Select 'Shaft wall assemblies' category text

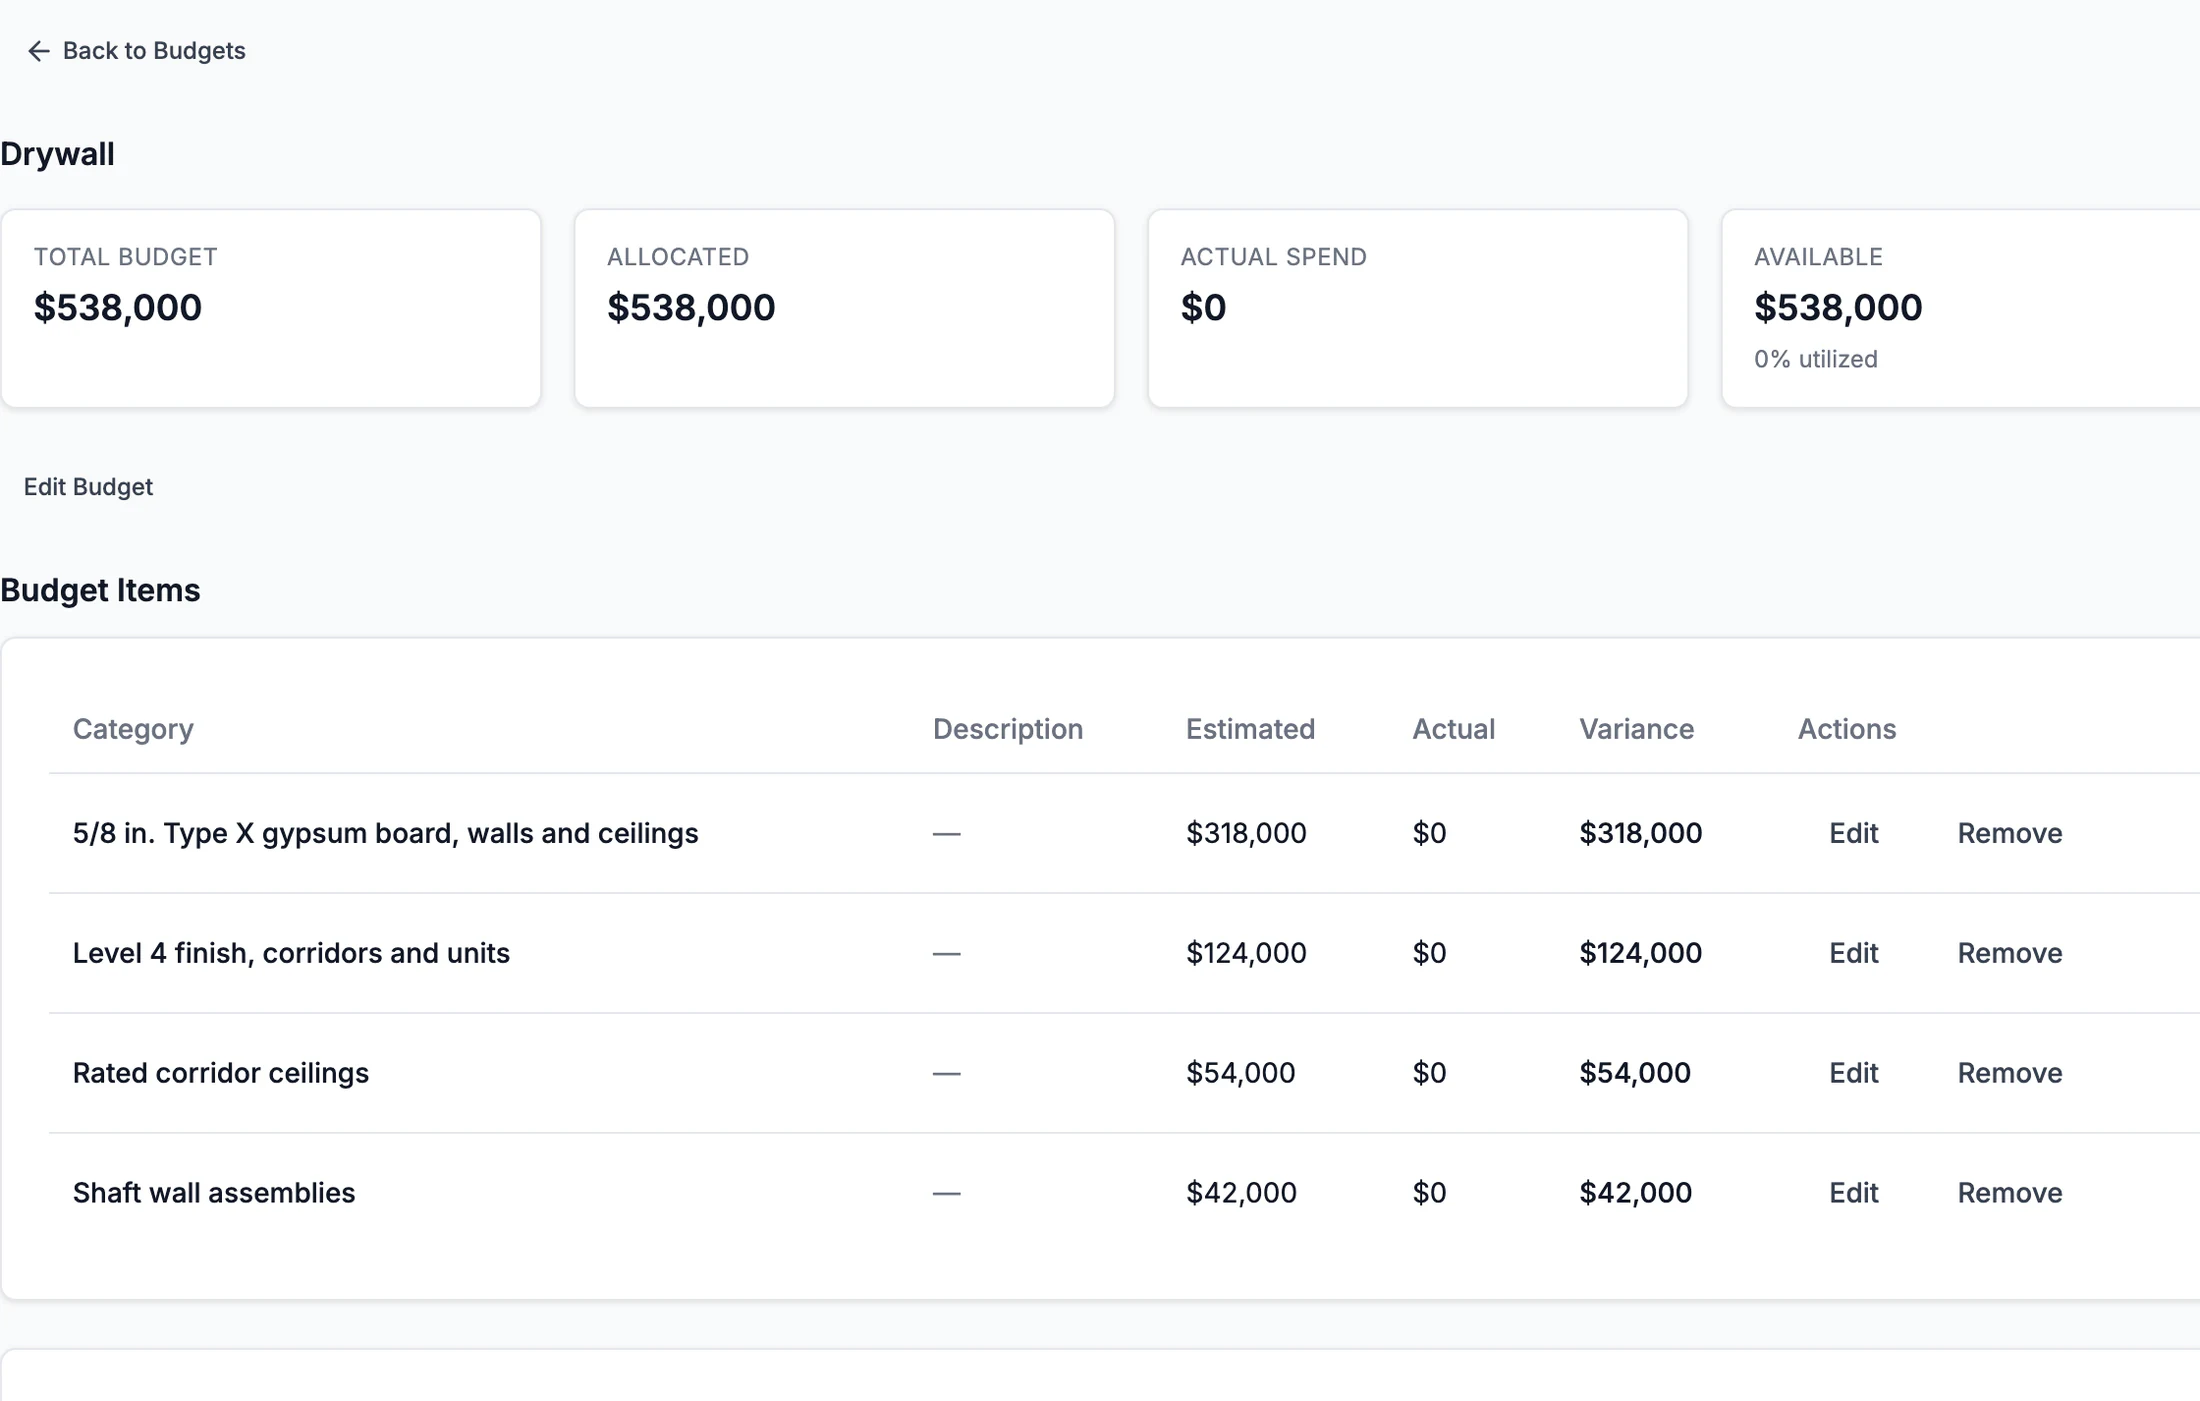(x=213, y=1193)
